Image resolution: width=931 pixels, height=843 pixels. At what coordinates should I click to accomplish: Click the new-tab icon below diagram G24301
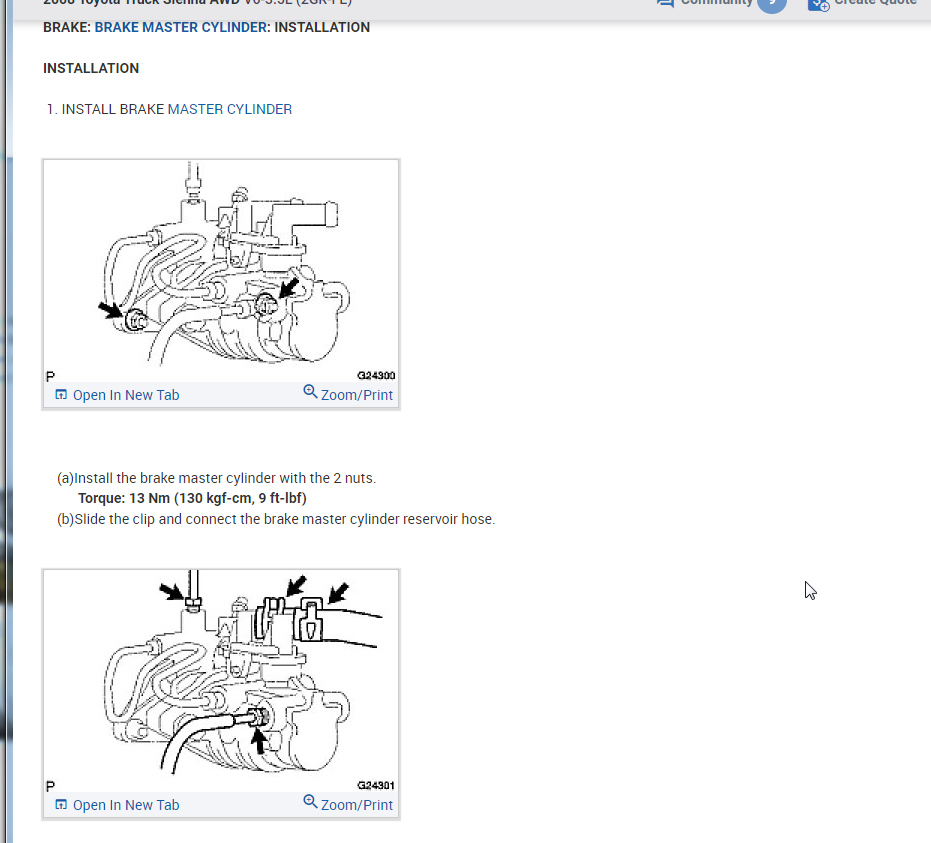tap(61, 805)
